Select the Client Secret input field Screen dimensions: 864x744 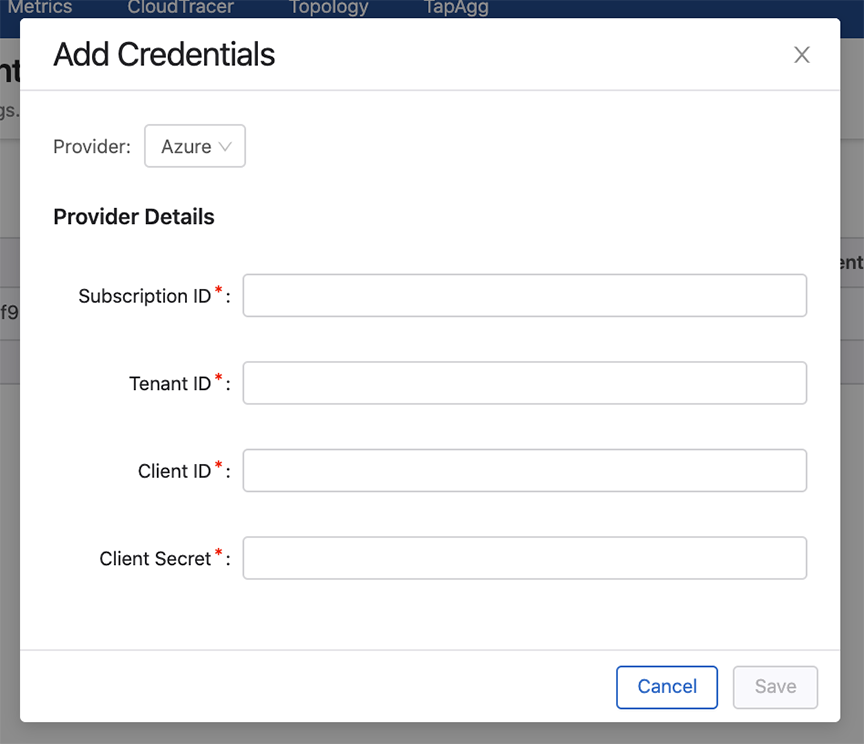525,558
